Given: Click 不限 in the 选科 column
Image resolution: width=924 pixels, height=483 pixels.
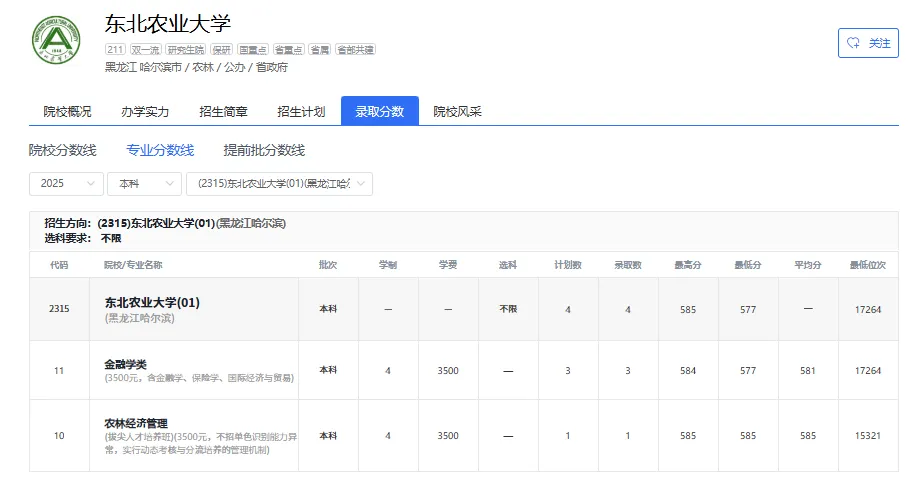Looking at the screenshot, I should point(508,309).
